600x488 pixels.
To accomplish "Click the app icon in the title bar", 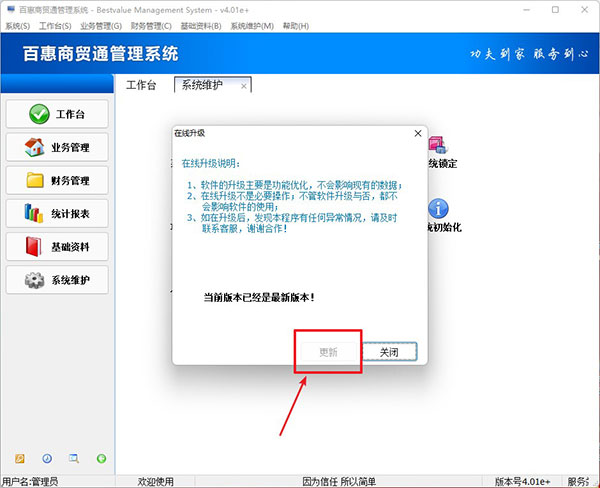I will click(11, 9).
